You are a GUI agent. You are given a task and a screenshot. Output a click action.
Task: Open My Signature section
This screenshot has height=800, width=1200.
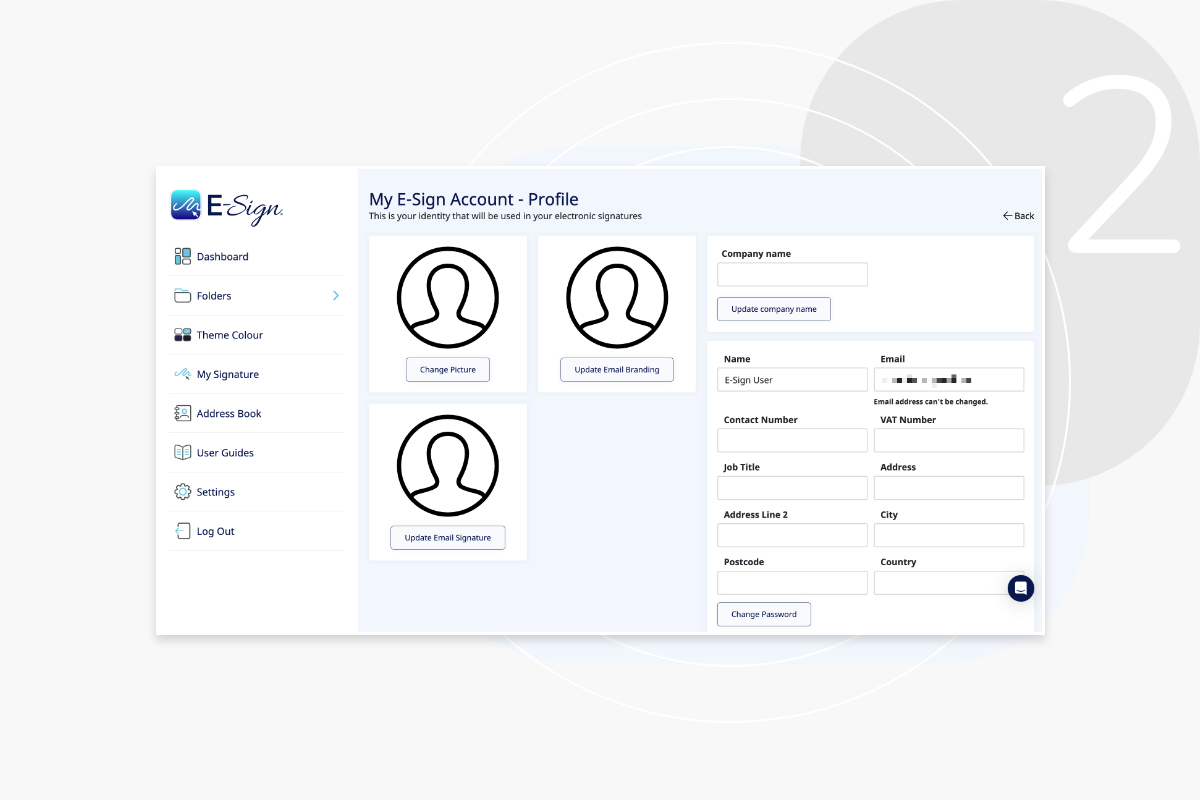(256, 374)
